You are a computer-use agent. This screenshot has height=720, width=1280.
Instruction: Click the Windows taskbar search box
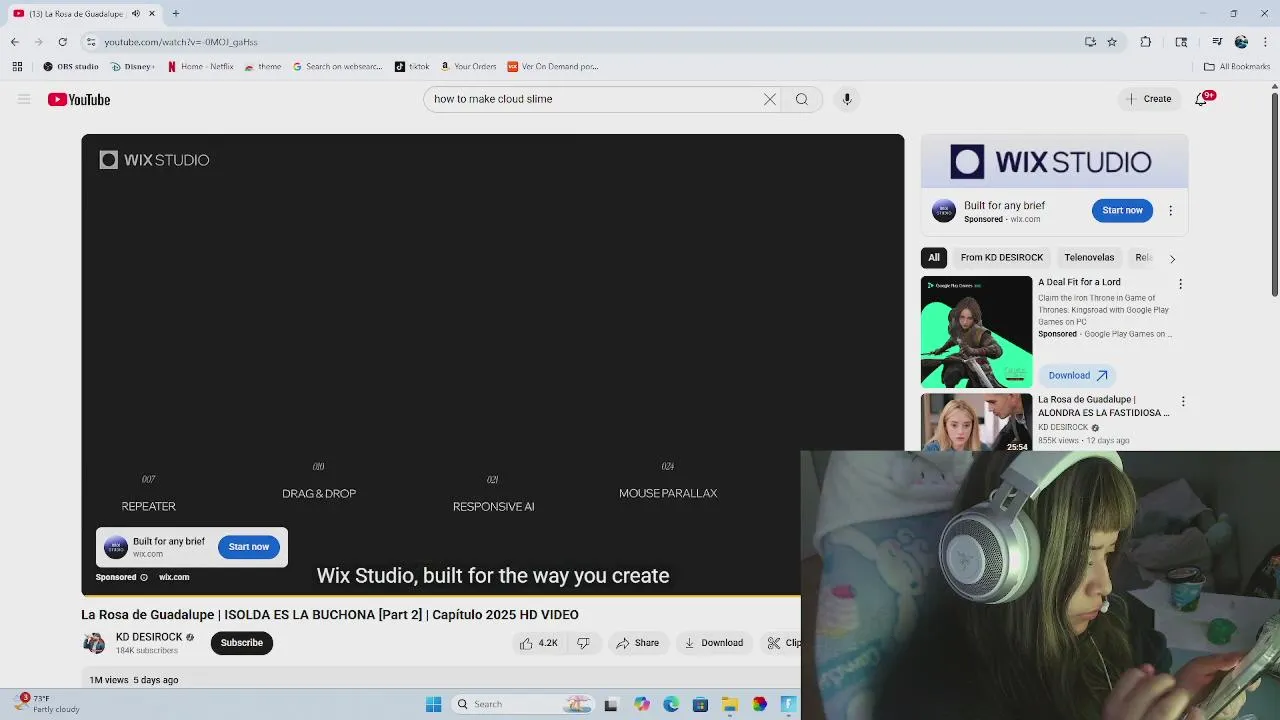(523, 704)
